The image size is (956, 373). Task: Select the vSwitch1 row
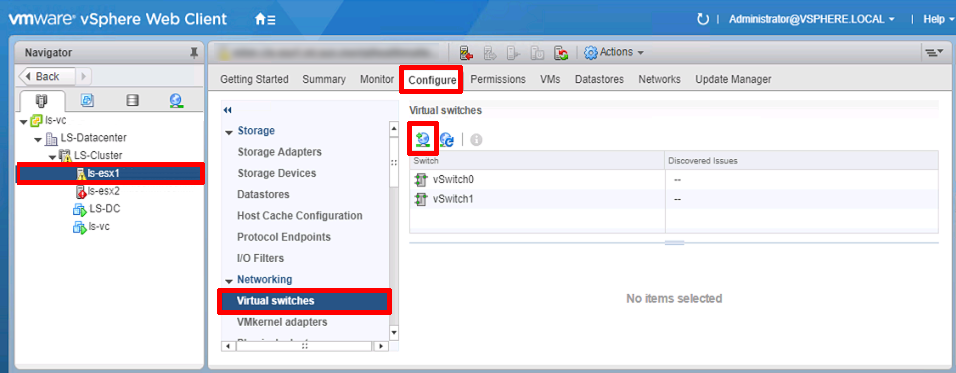coord(674,199)
